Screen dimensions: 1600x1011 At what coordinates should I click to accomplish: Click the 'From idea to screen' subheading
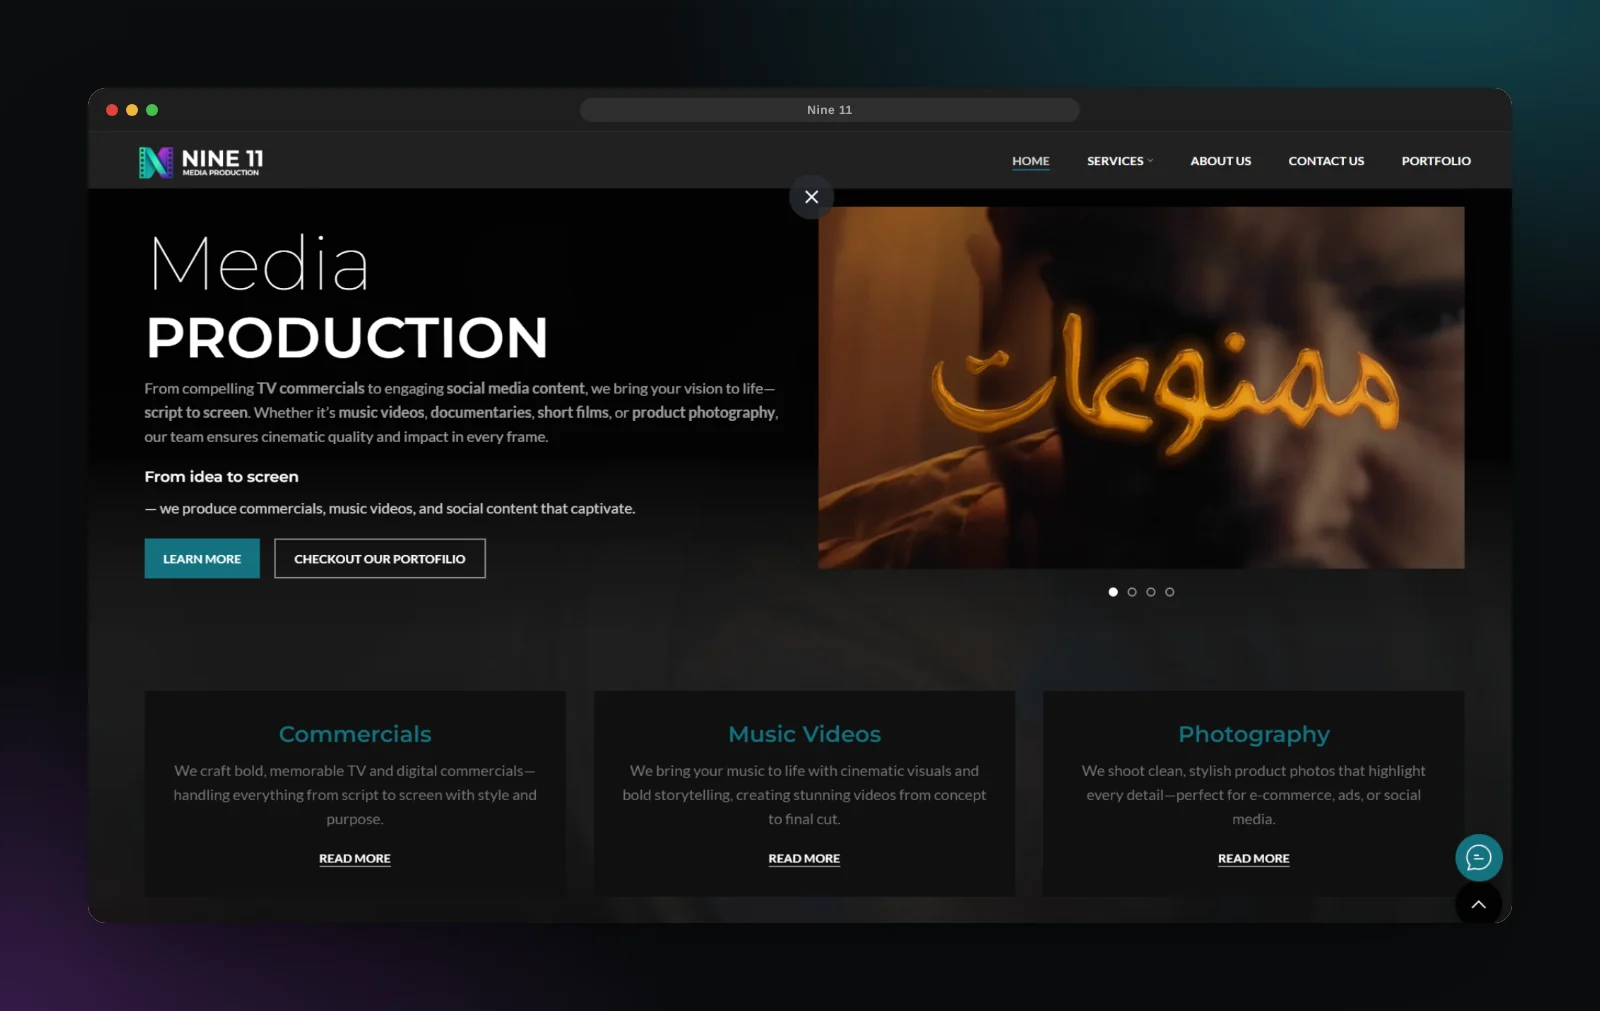click(x=222, y=477)
